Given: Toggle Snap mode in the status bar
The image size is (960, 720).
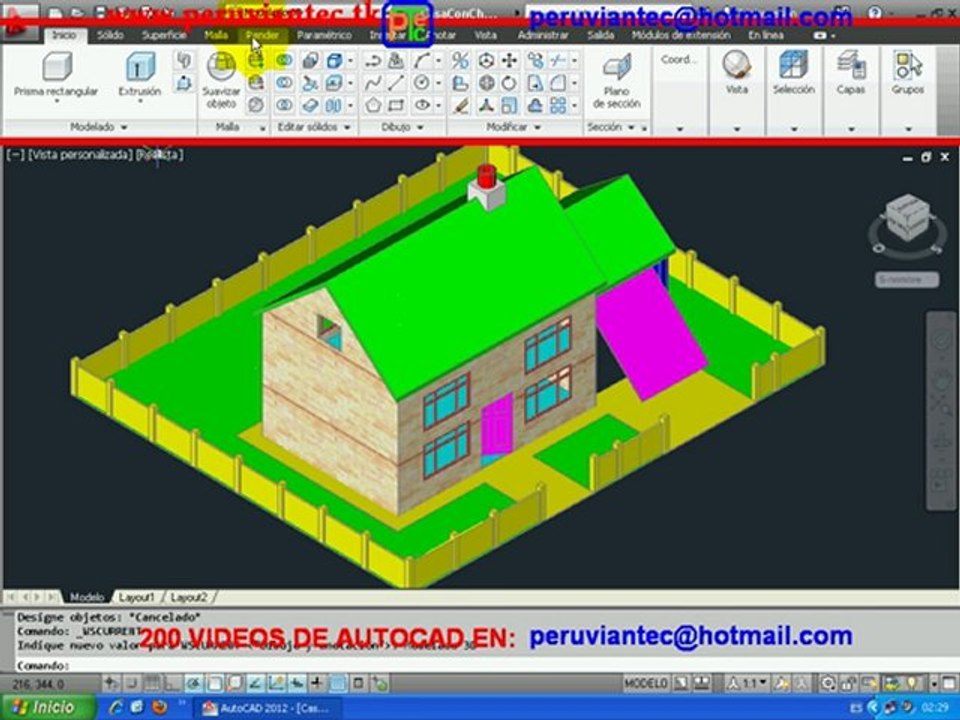Looking at the screenshot, I should 131,683.
